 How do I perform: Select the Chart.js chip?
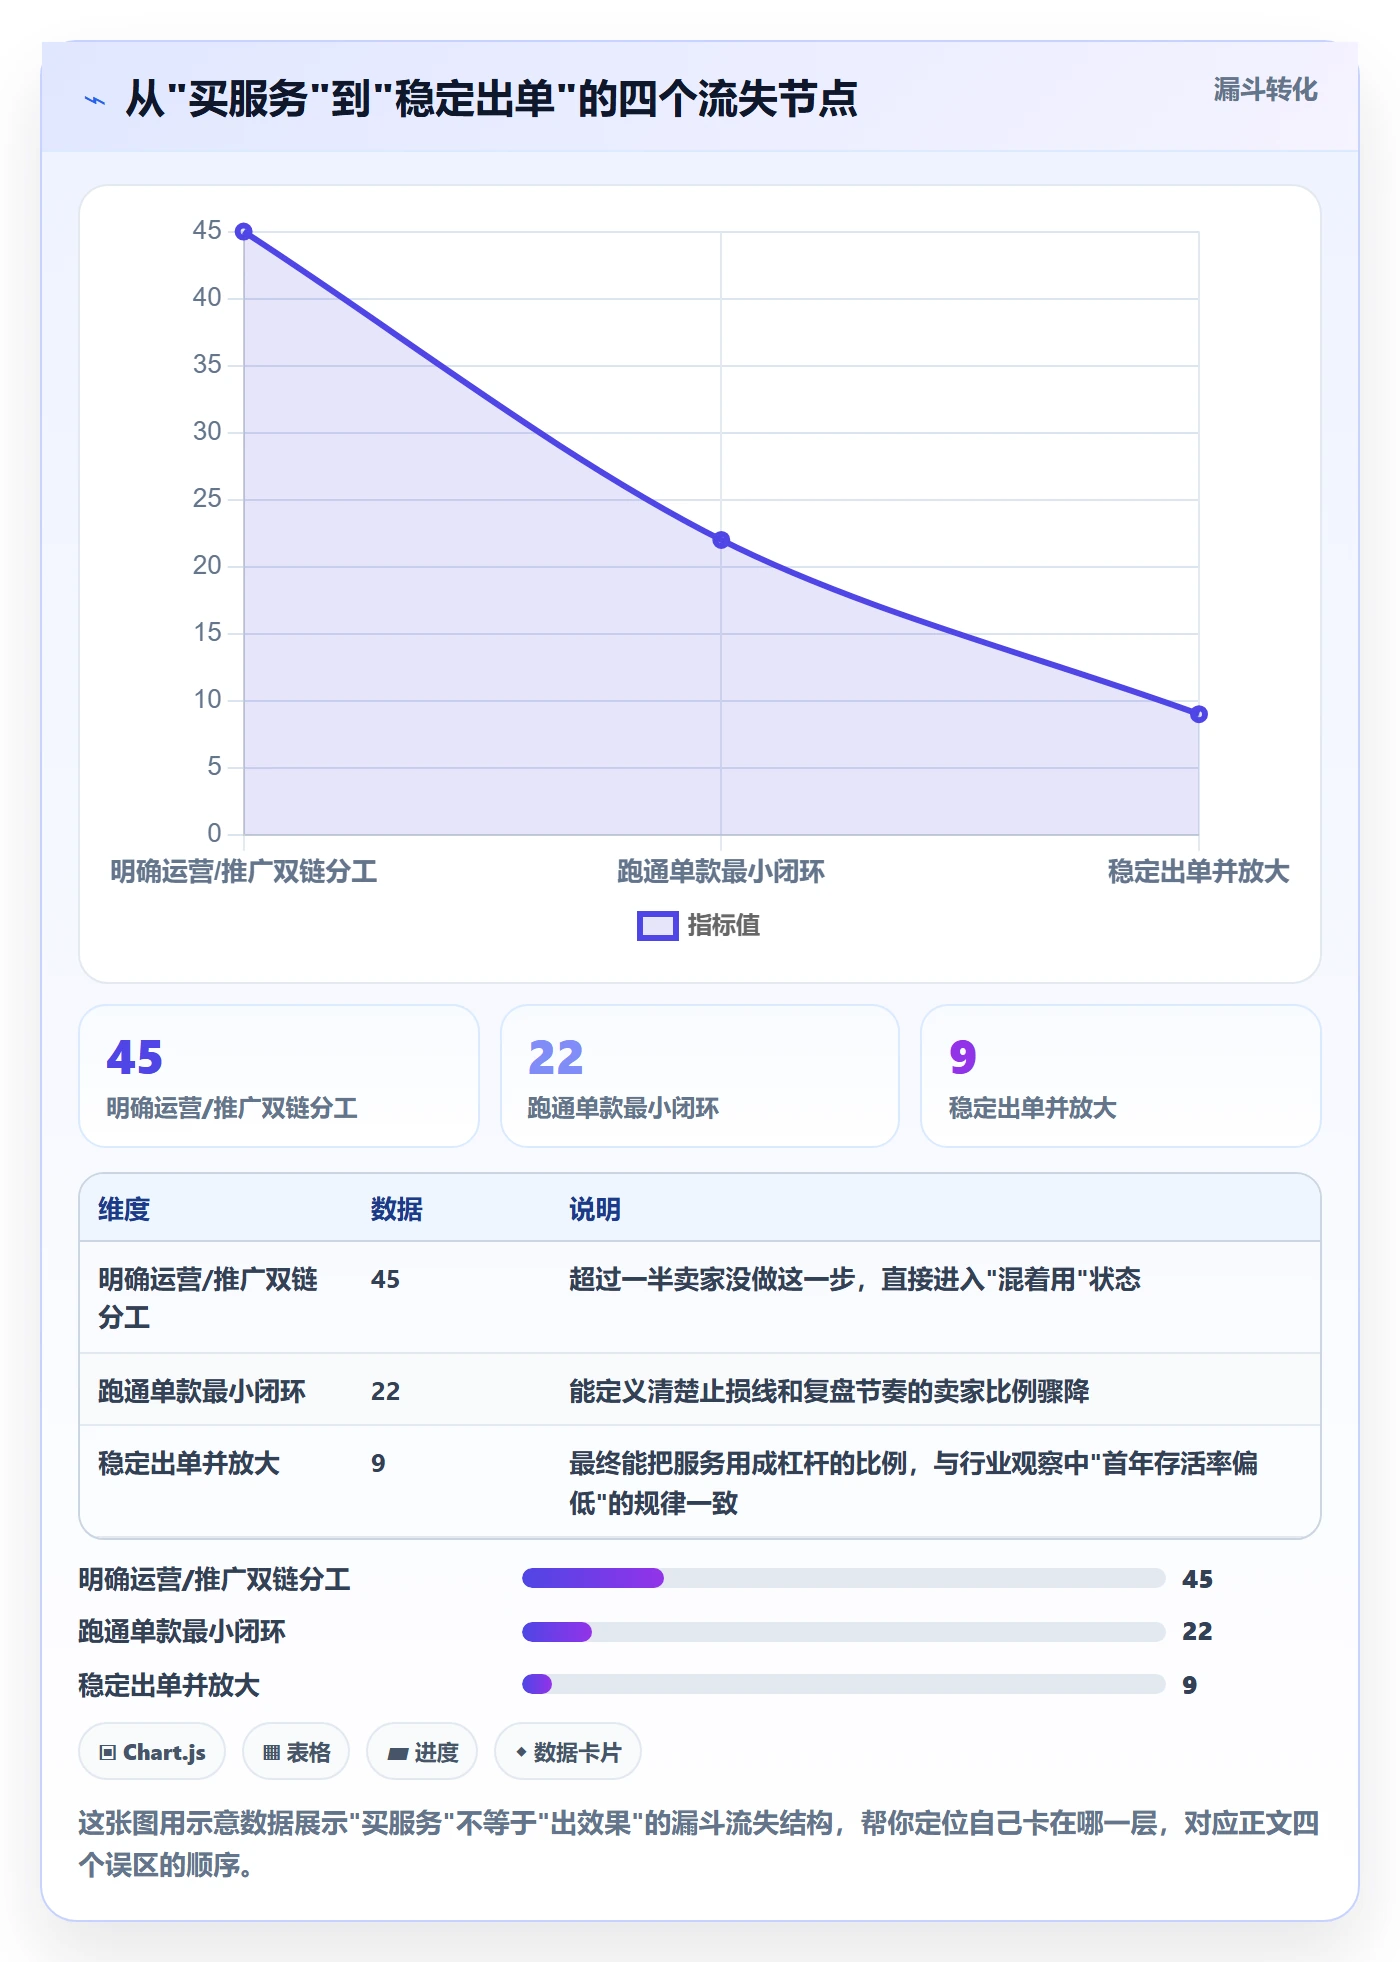(152, 1752)
